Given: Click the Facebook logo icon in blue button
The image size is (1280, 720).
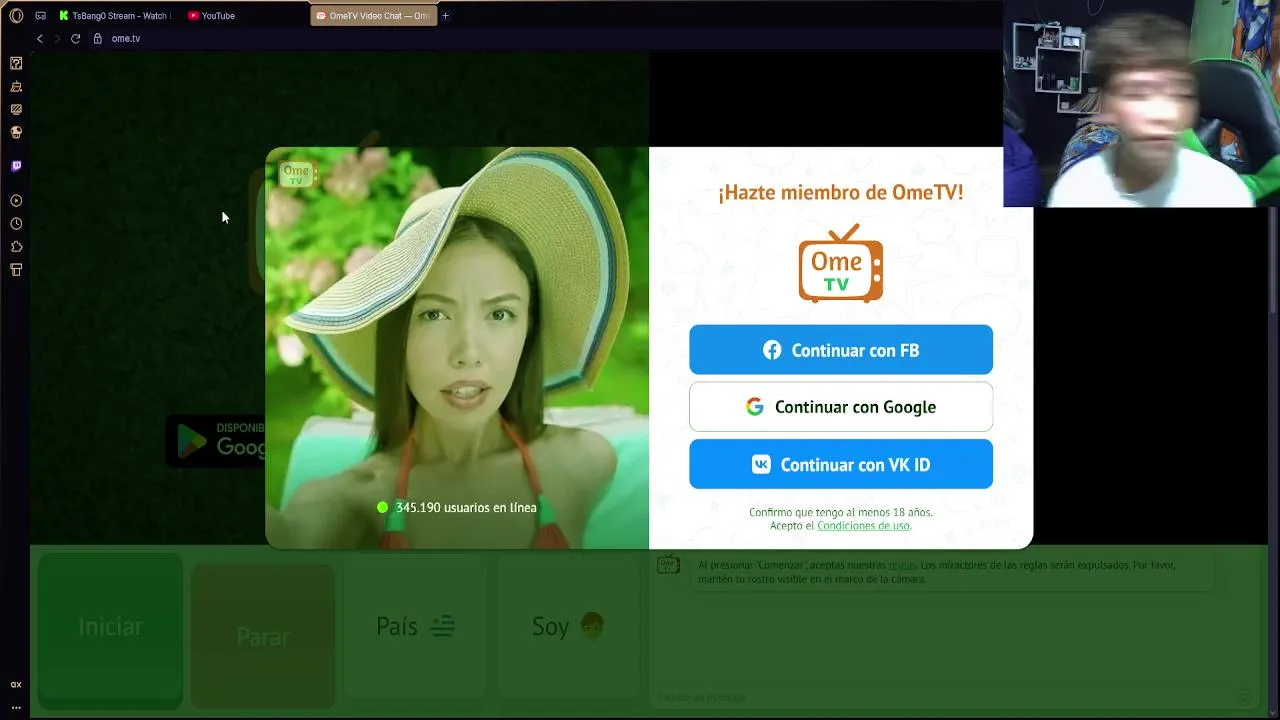Looking at the screenshot, I should [x=772, y=350].
